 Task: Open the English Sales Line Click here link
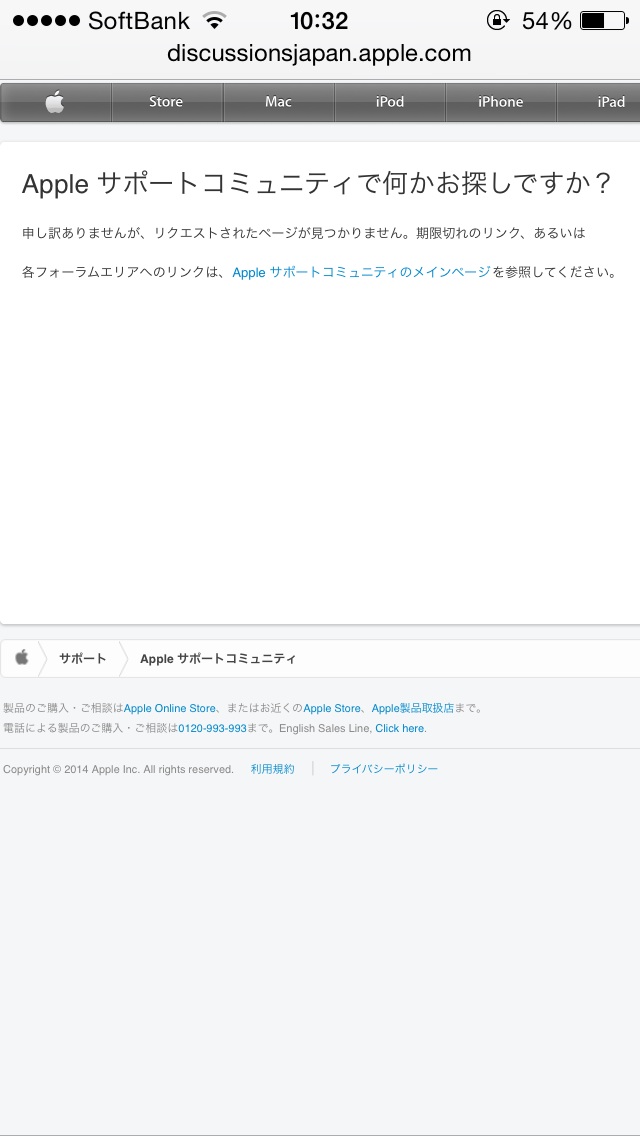pyautogui.click(x=400, y=728)
